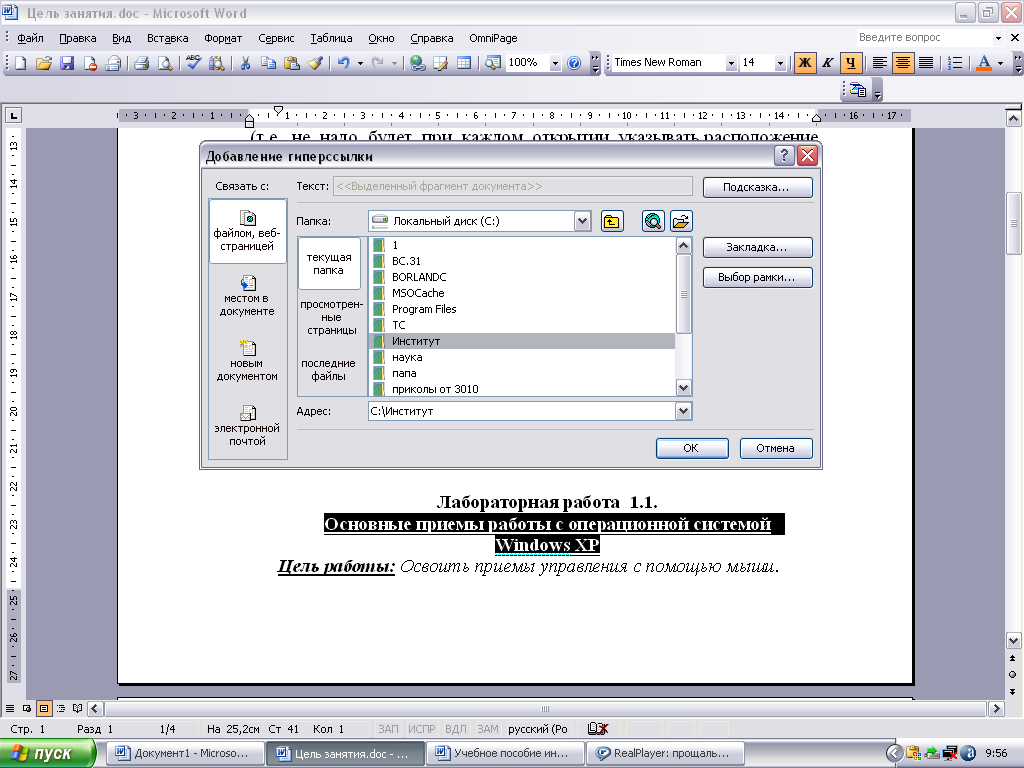
Task: Toggle center alignment
Action: [903, 63]
